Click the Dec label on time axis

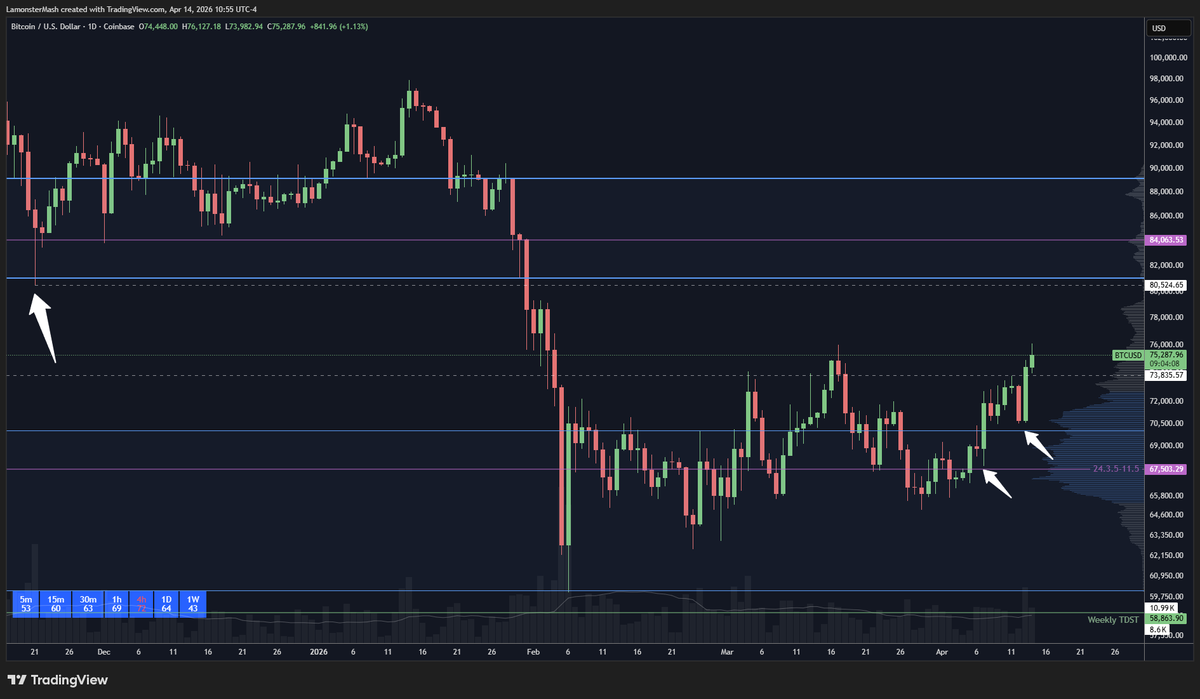click(x=104, y=651)
